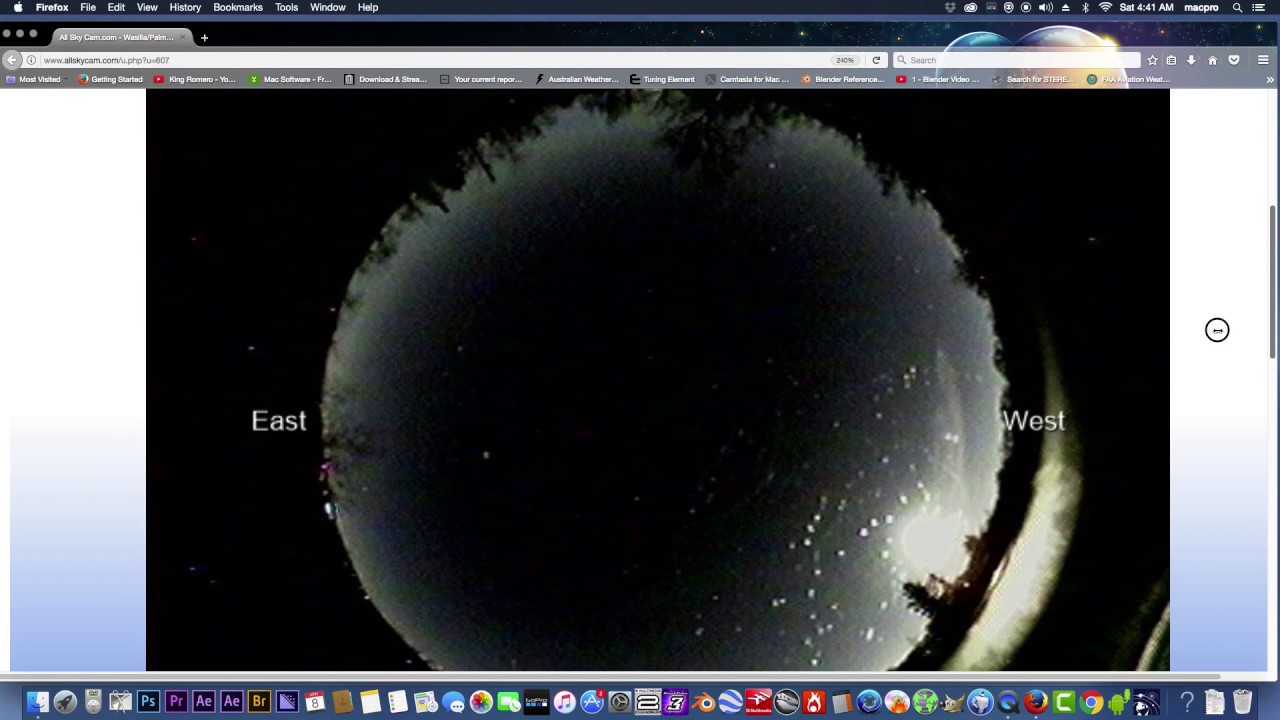Open the Window menu

tap(328, 7)
